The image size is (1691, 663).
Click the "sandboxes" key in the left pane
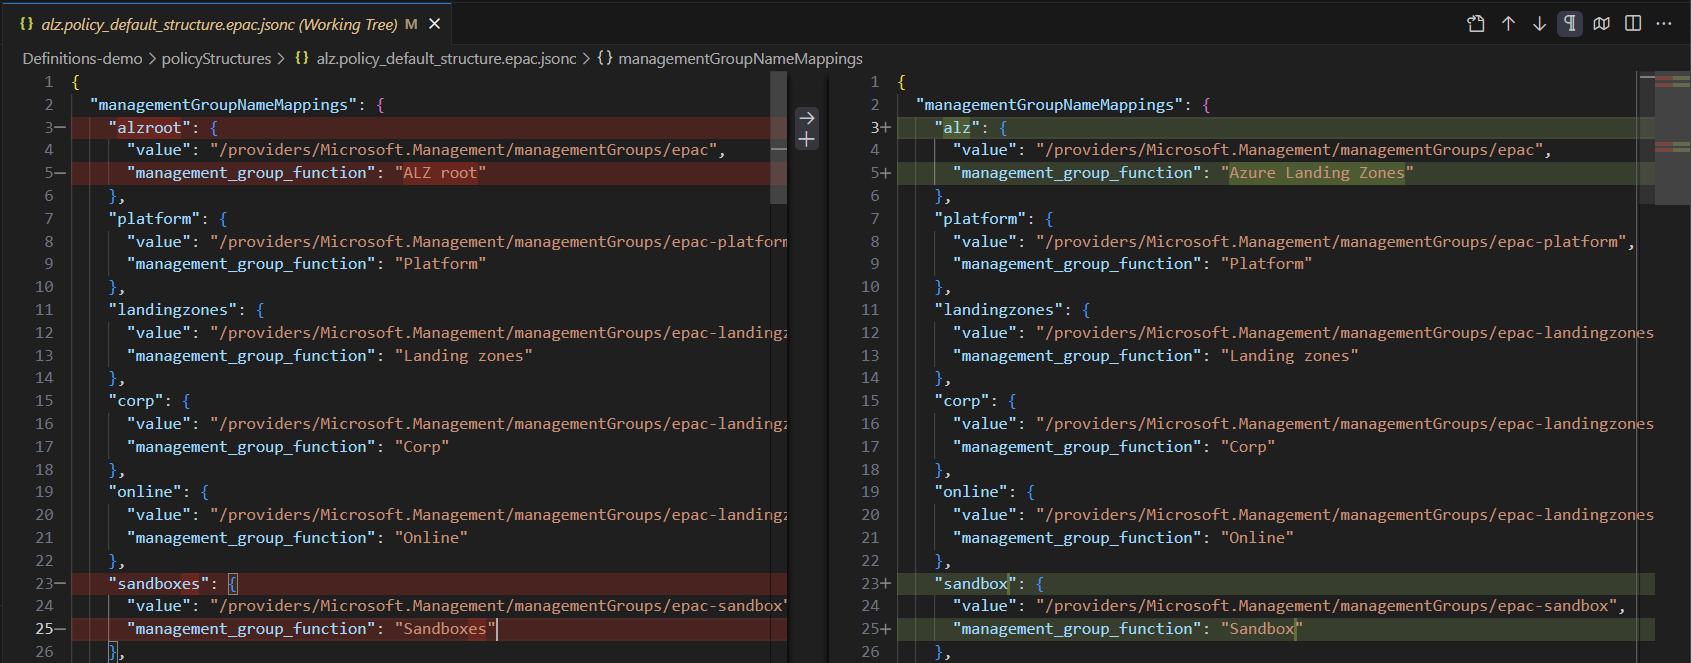tap(159, 583)
